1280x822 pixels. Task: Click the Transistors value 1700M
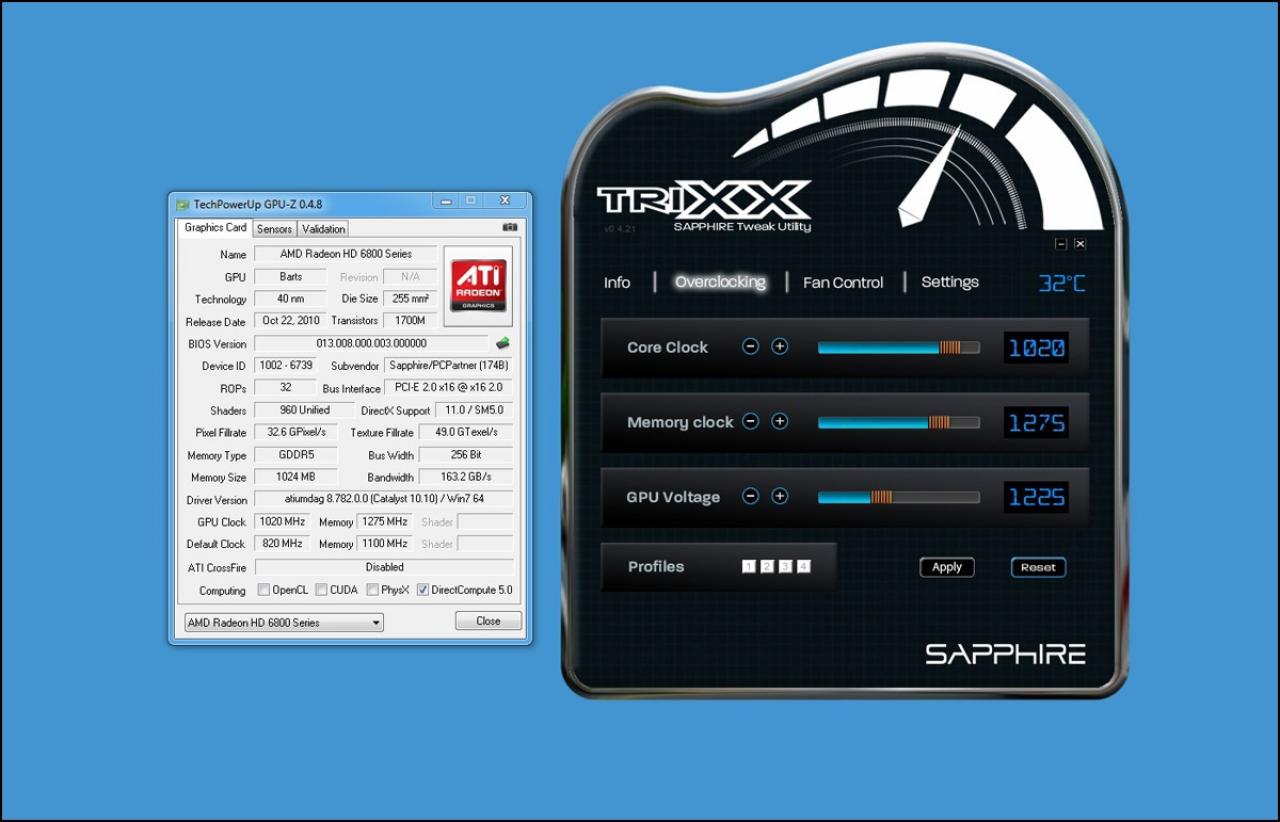[x=411, y=321]
